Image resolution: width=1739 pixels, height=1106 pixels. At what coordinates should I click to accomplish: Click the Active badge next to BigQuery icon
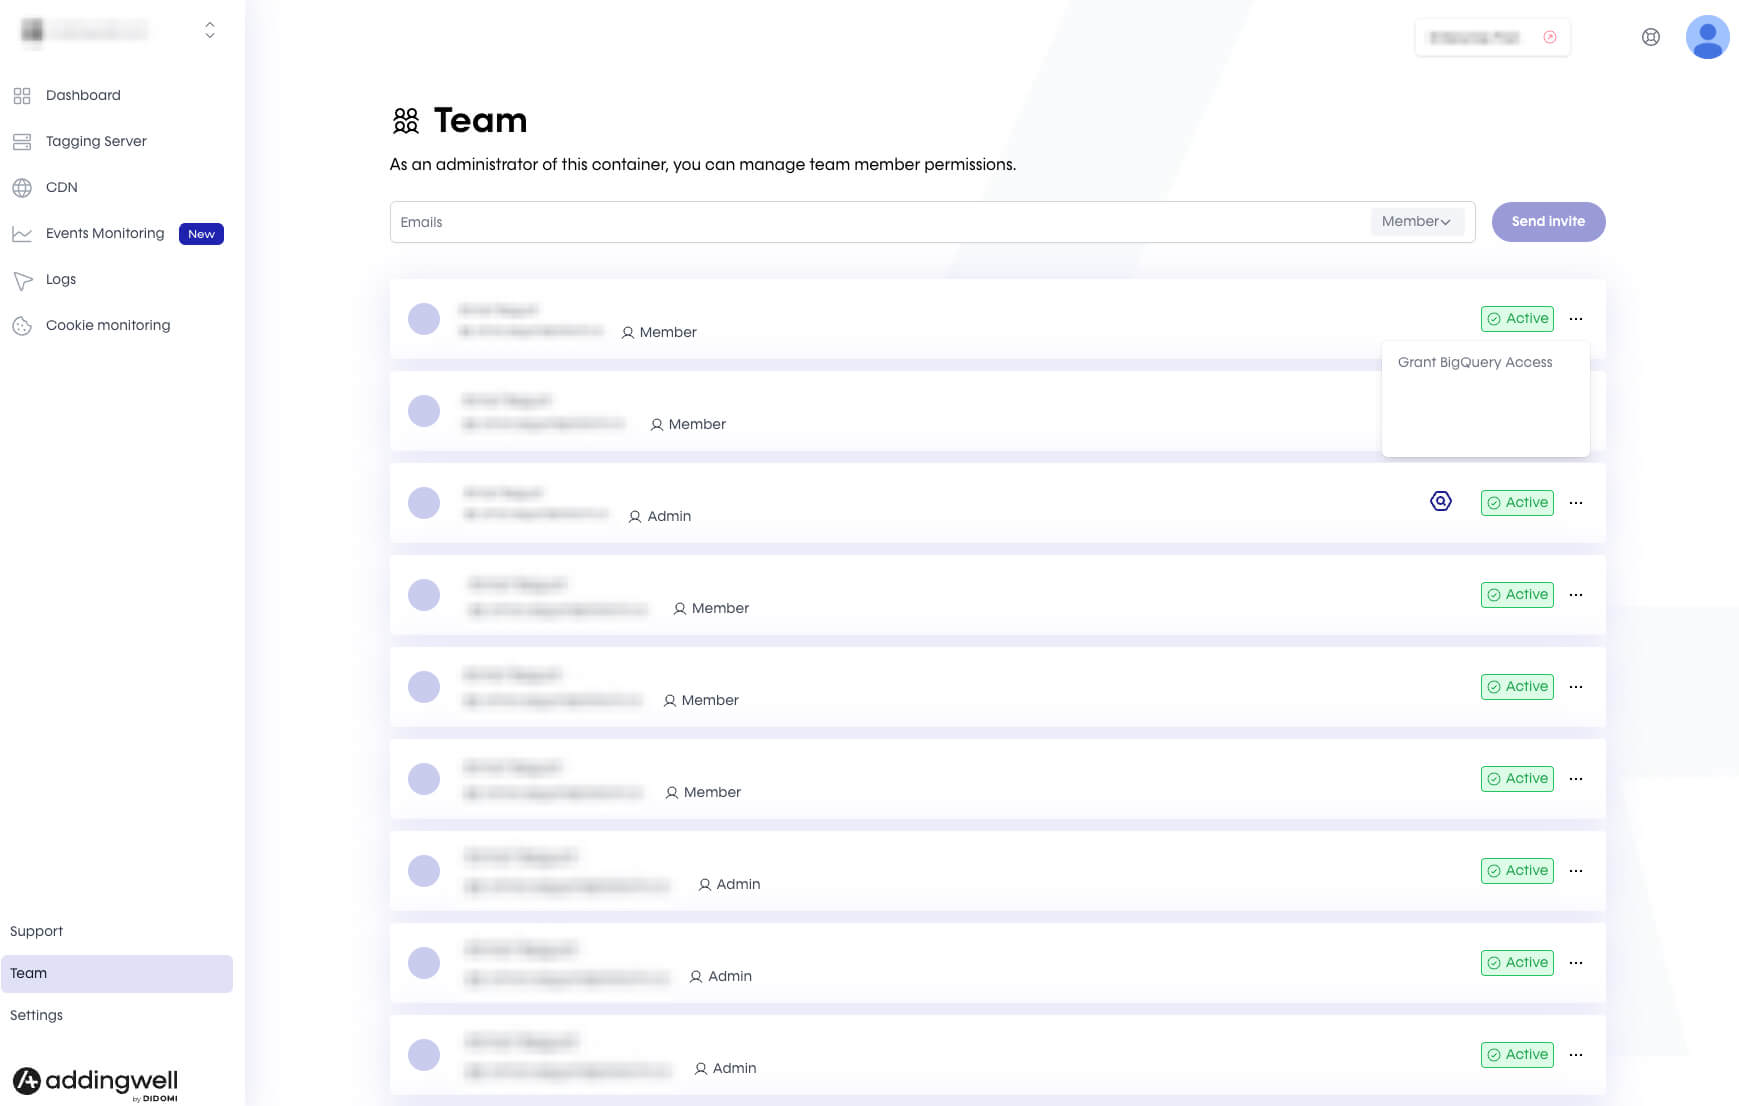tap(1517, 503)
